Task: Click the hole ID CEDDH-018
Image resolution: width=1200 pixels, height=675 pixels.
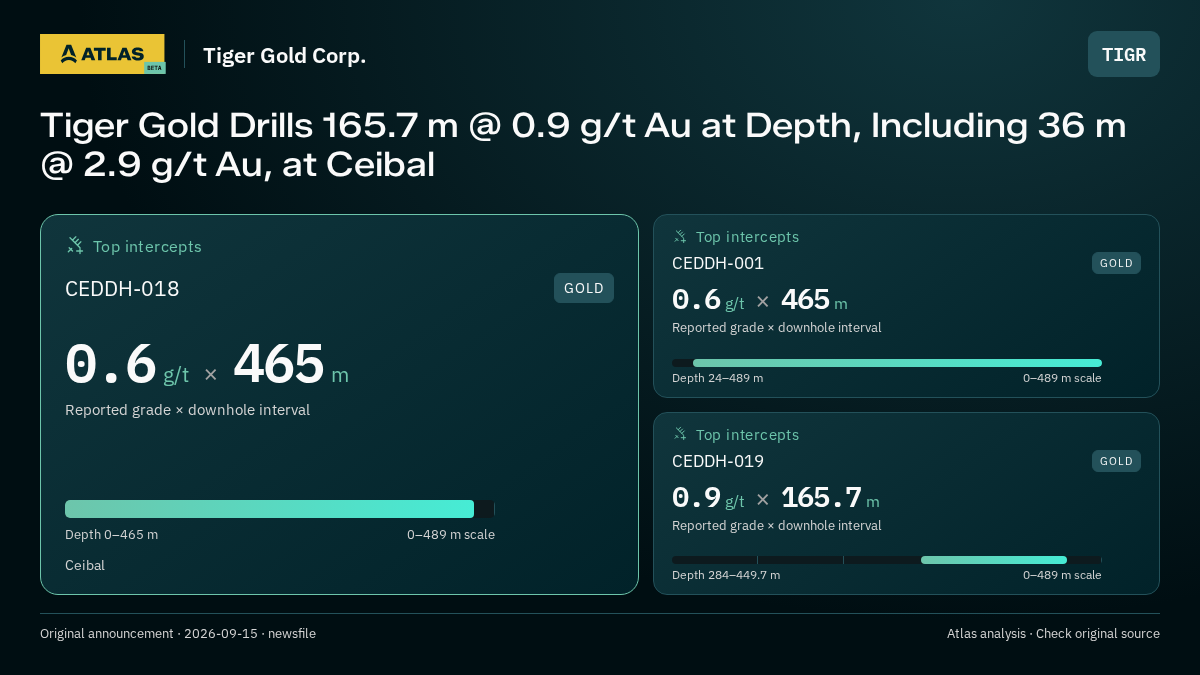Action: coord(122,289)
